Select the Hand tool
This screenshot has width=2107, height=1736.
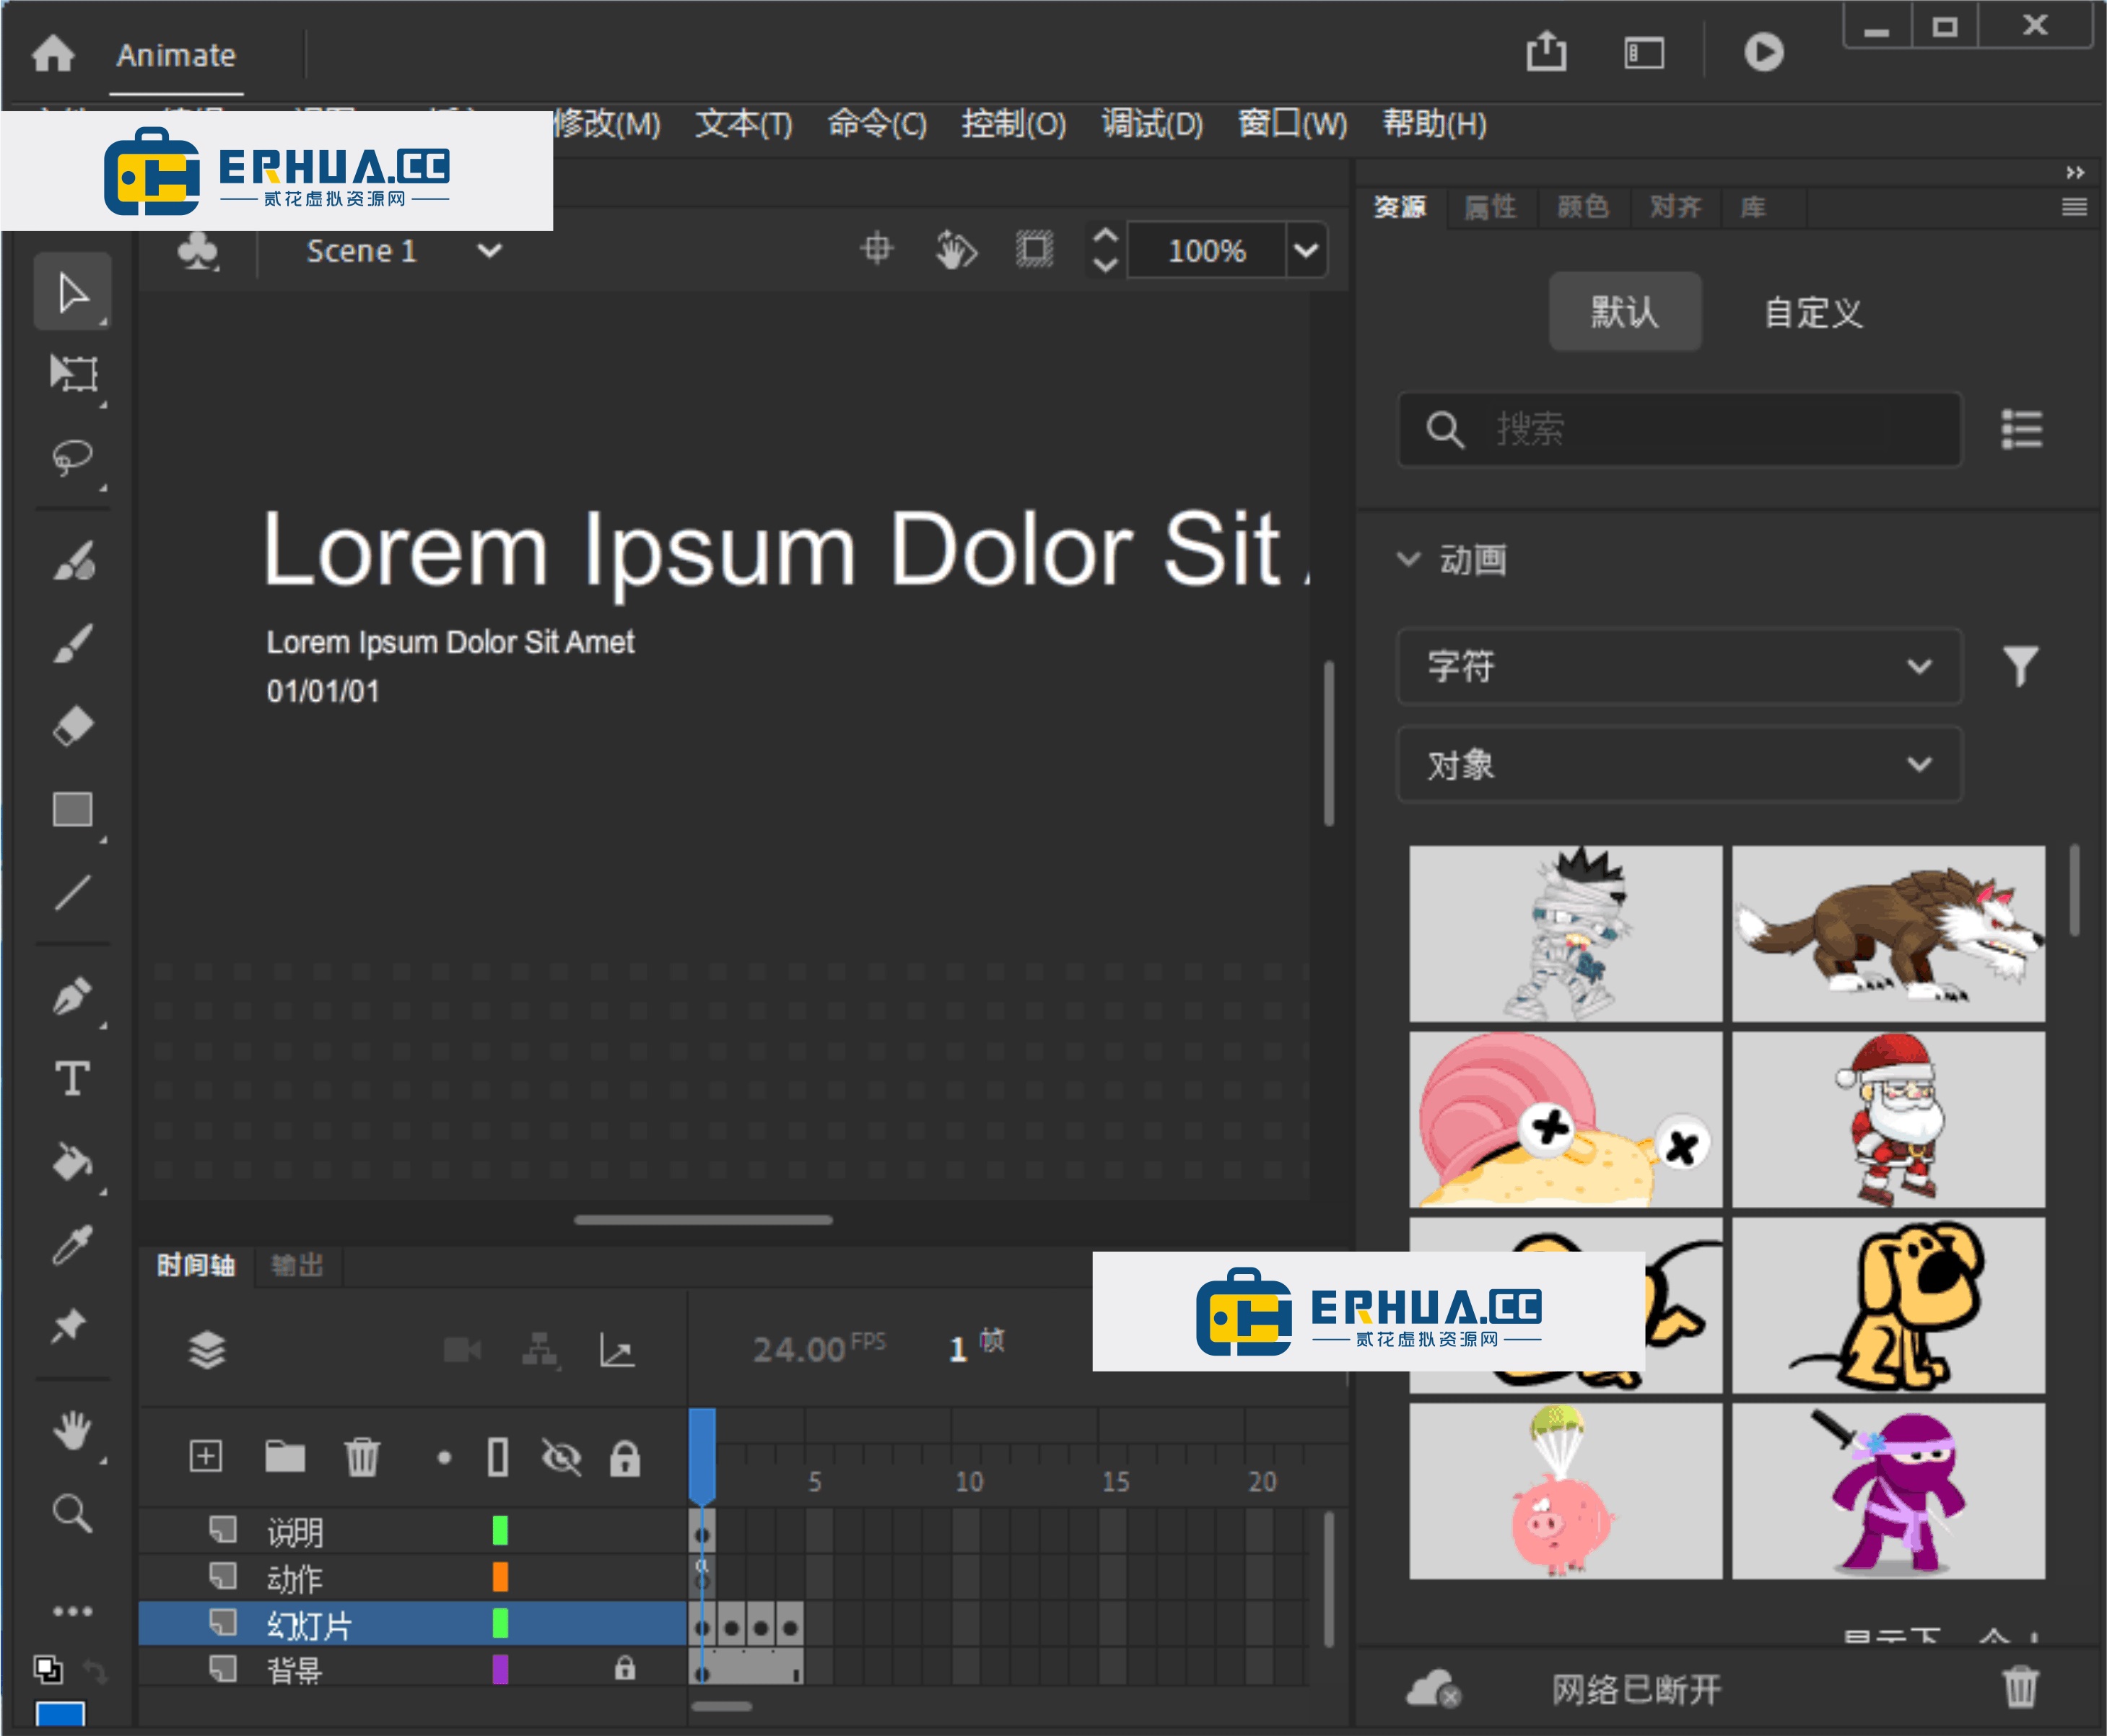[x=72, y=1430]
